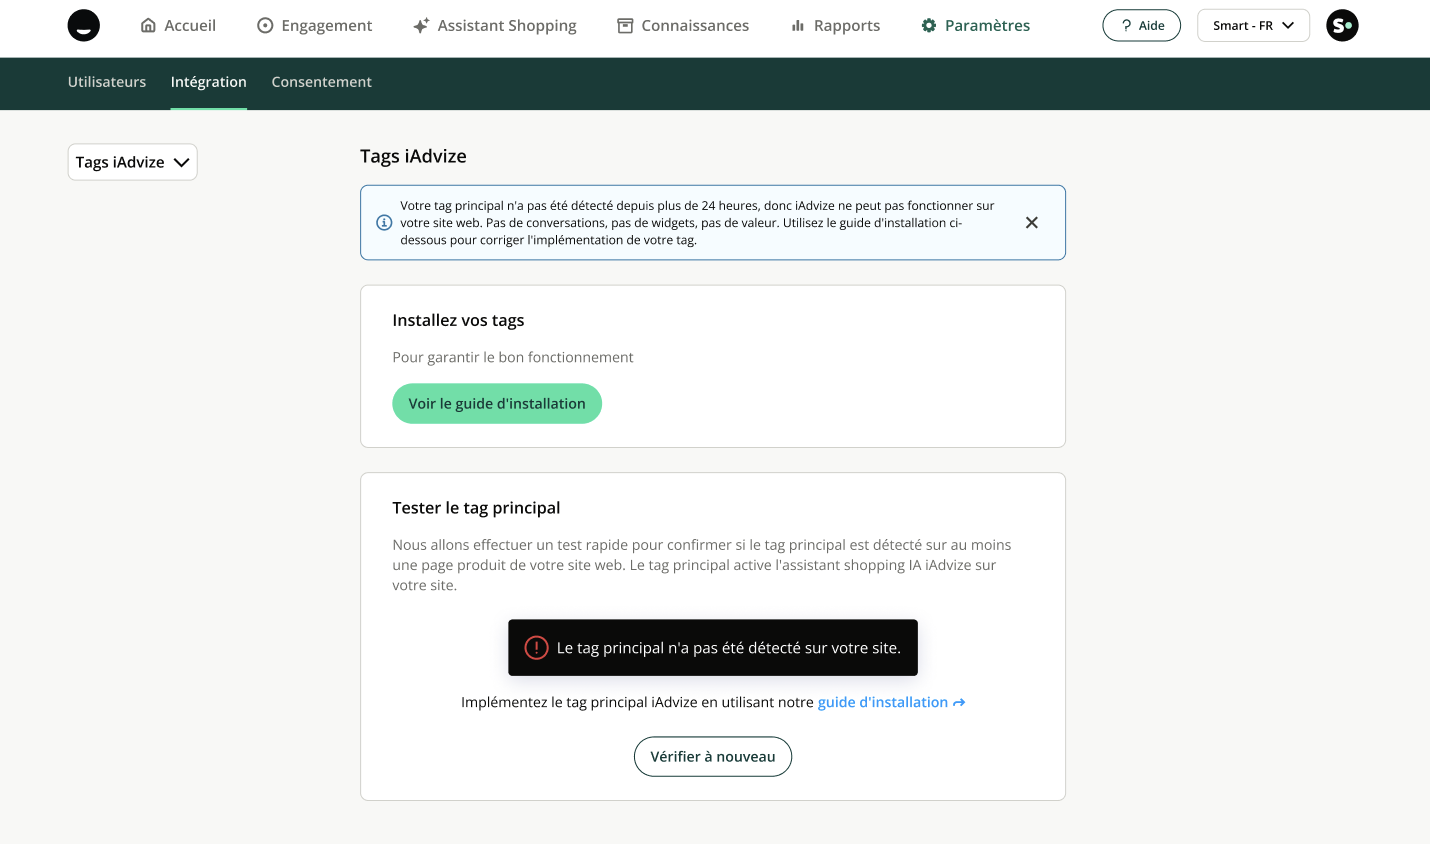Image resolution: width=1430 pixels, height=844 pixels.
Task: Click the Paramètres gear icon
Action: (929, 26)
